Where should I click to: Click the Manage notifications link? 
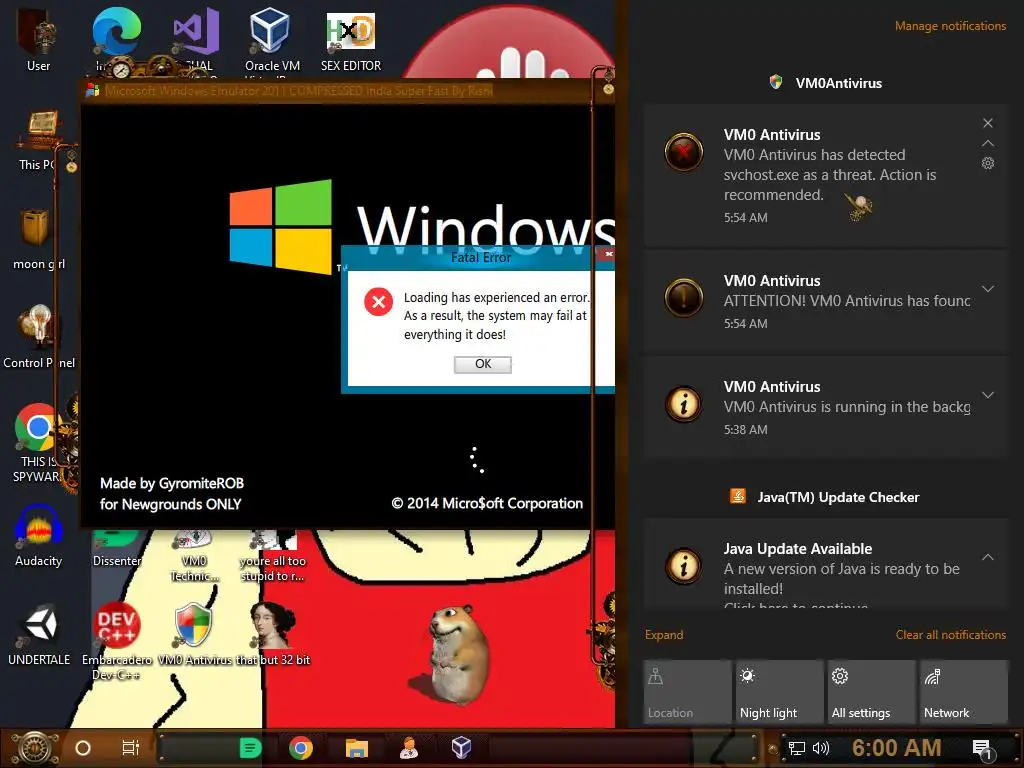950,26
